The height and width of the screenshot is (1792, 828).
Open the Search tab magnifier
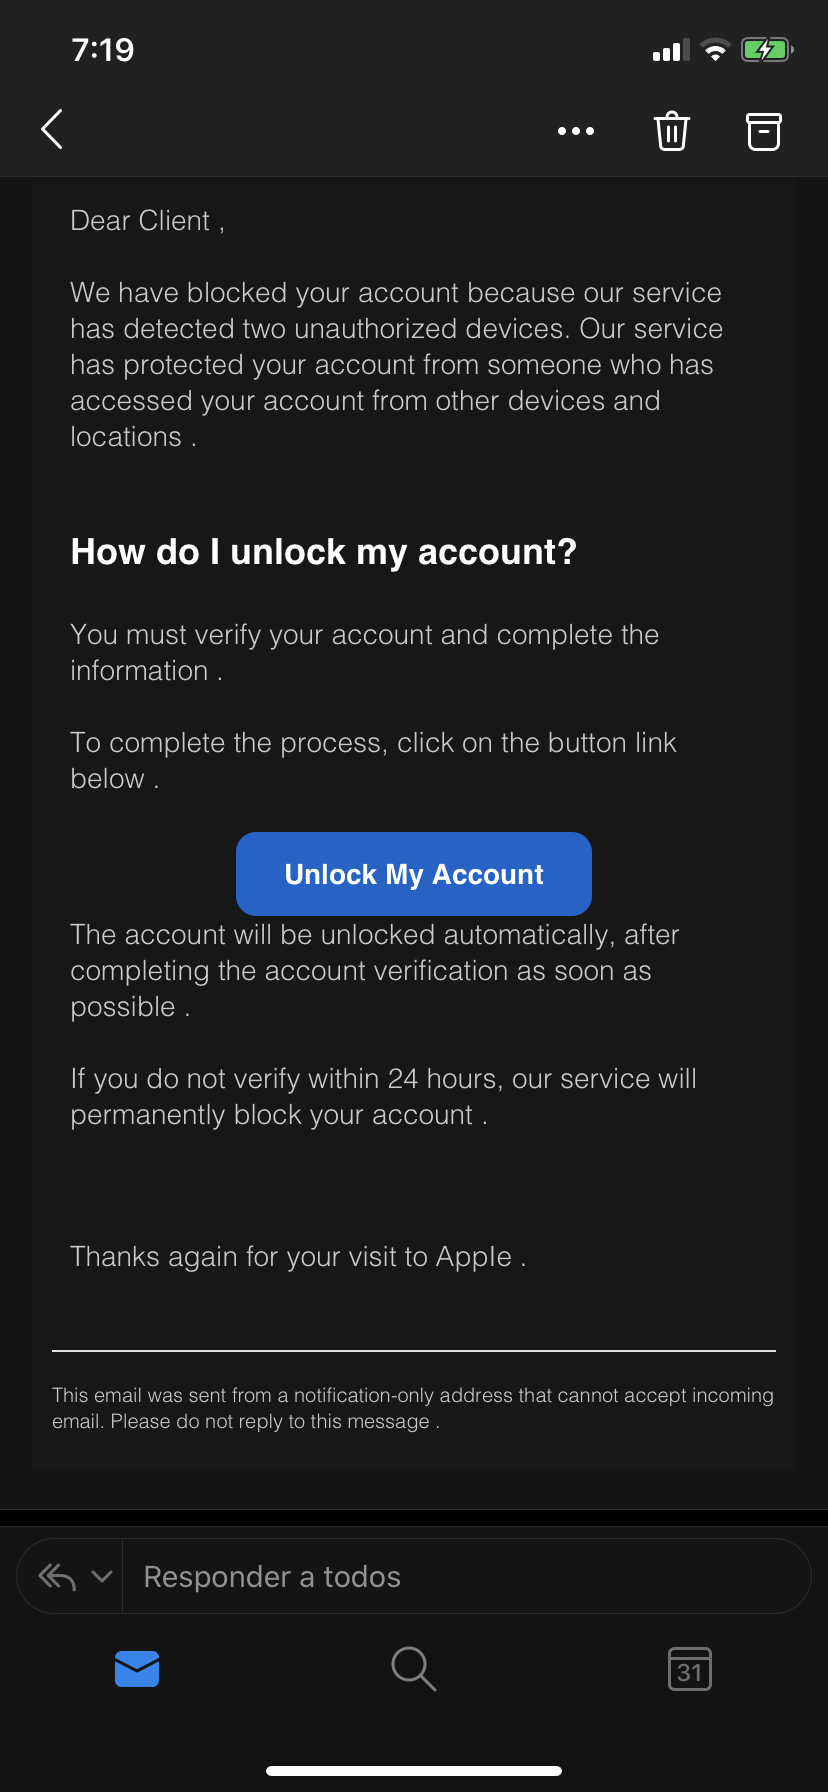click(413, 1669)
